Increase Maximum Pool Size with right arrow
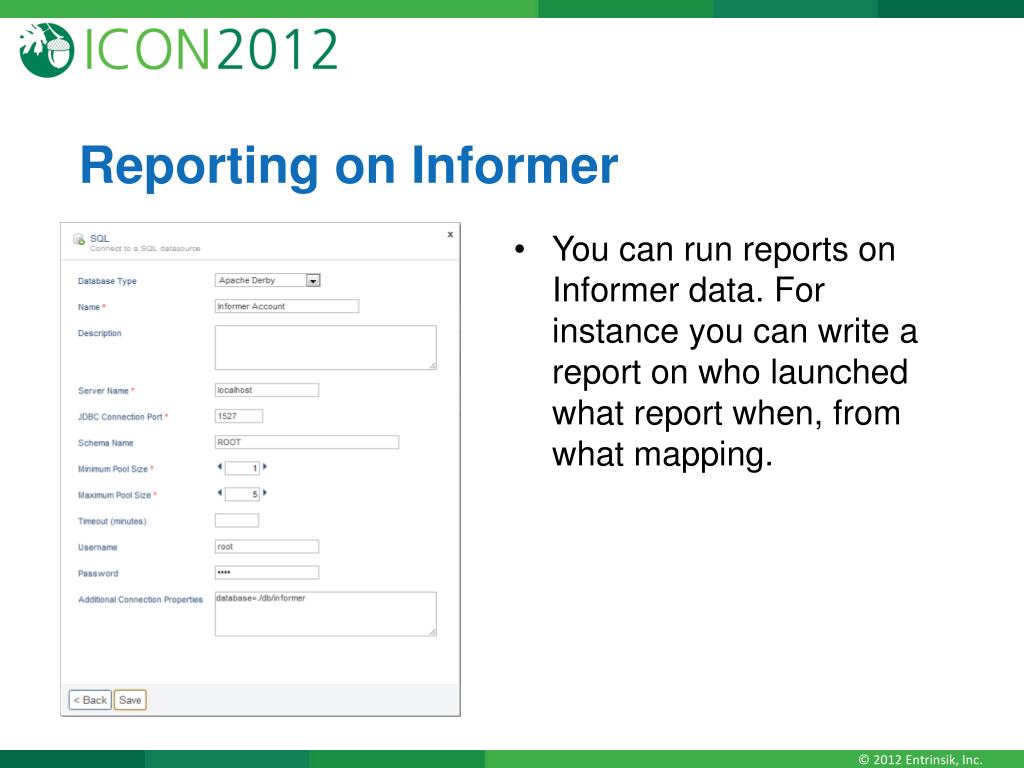Viewport: 1024px width, 768px height. coord(264,493)
